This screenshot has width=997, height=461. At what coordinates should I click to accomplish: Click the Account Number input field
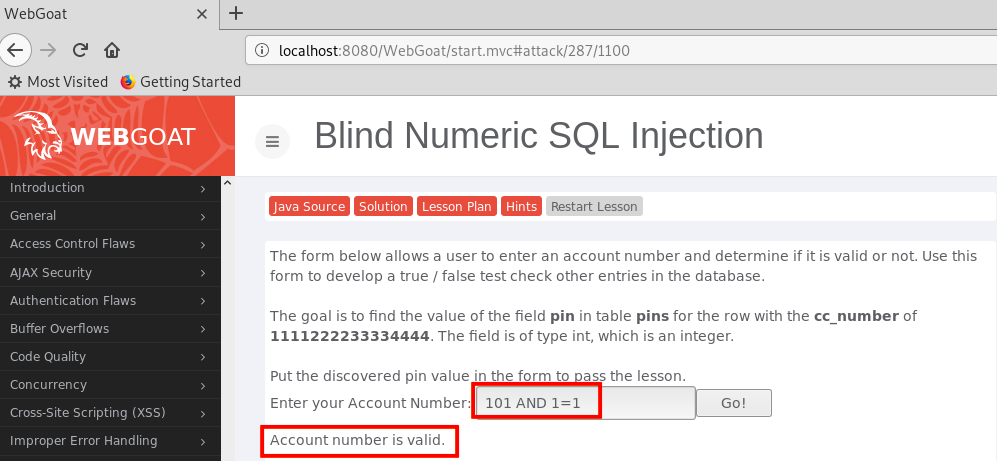pos(584,403)
